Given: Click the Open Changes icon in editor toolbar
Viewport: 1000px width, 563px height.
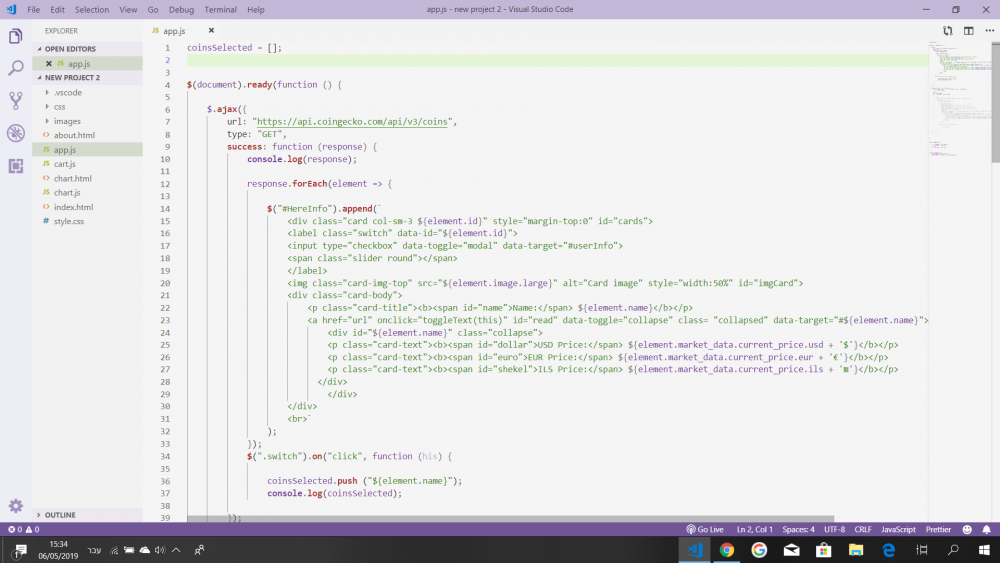Looking at the screenshot, I should point(948,31).
